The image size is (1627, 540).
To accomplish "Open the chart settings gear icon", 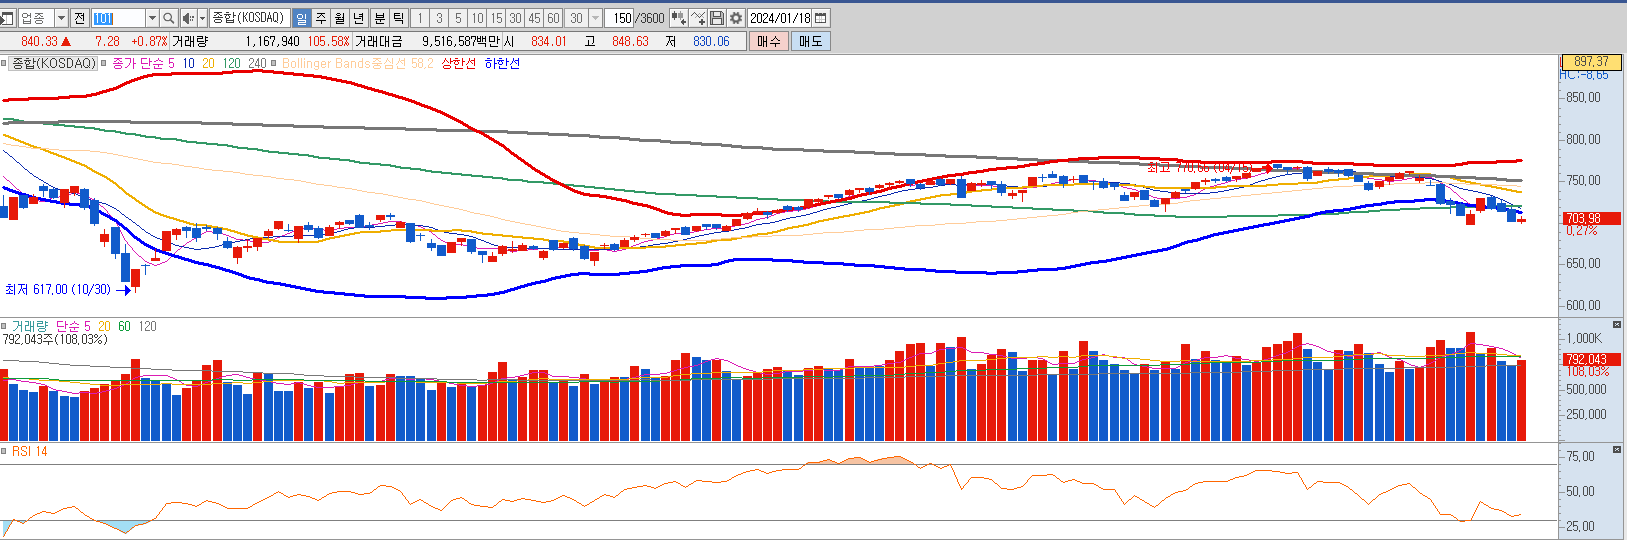I will pyautogui.click(x=736, y=18).
